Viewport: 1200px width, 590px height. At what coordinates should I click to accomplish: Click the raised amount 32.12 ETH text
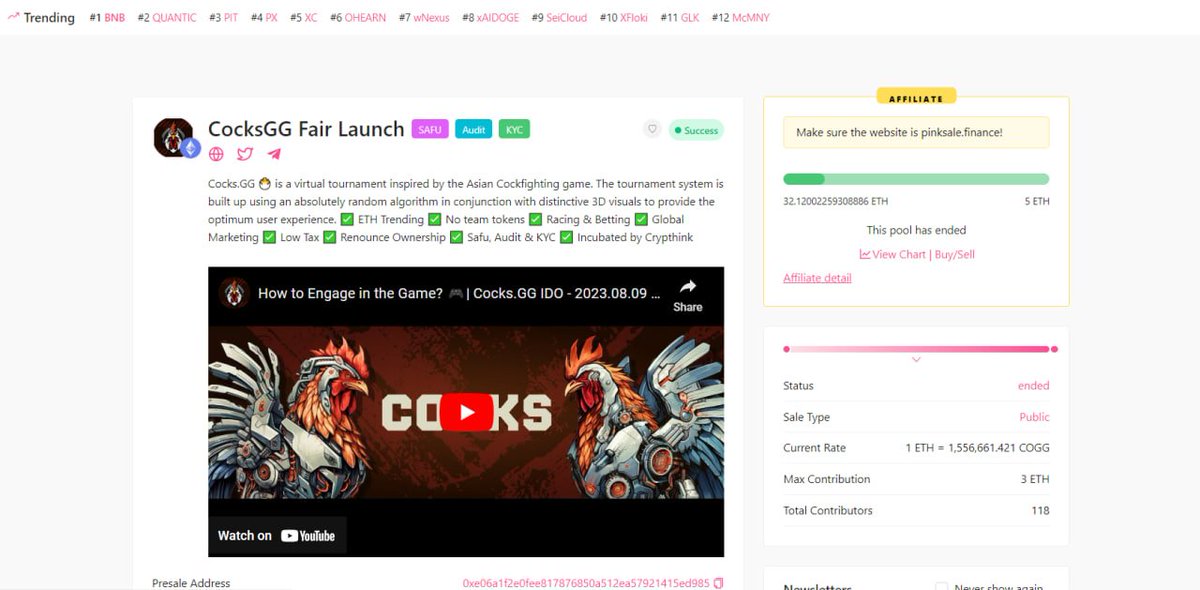[835, 201]
